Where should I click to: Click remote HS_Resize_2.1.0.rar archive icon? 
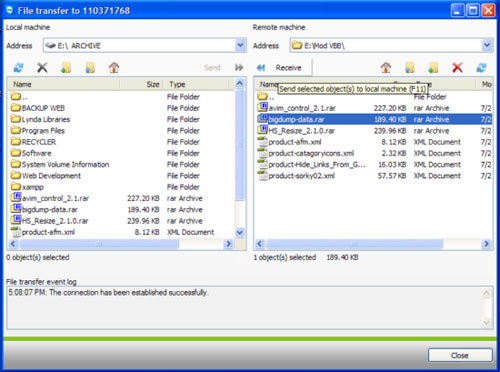click(263, 130)
